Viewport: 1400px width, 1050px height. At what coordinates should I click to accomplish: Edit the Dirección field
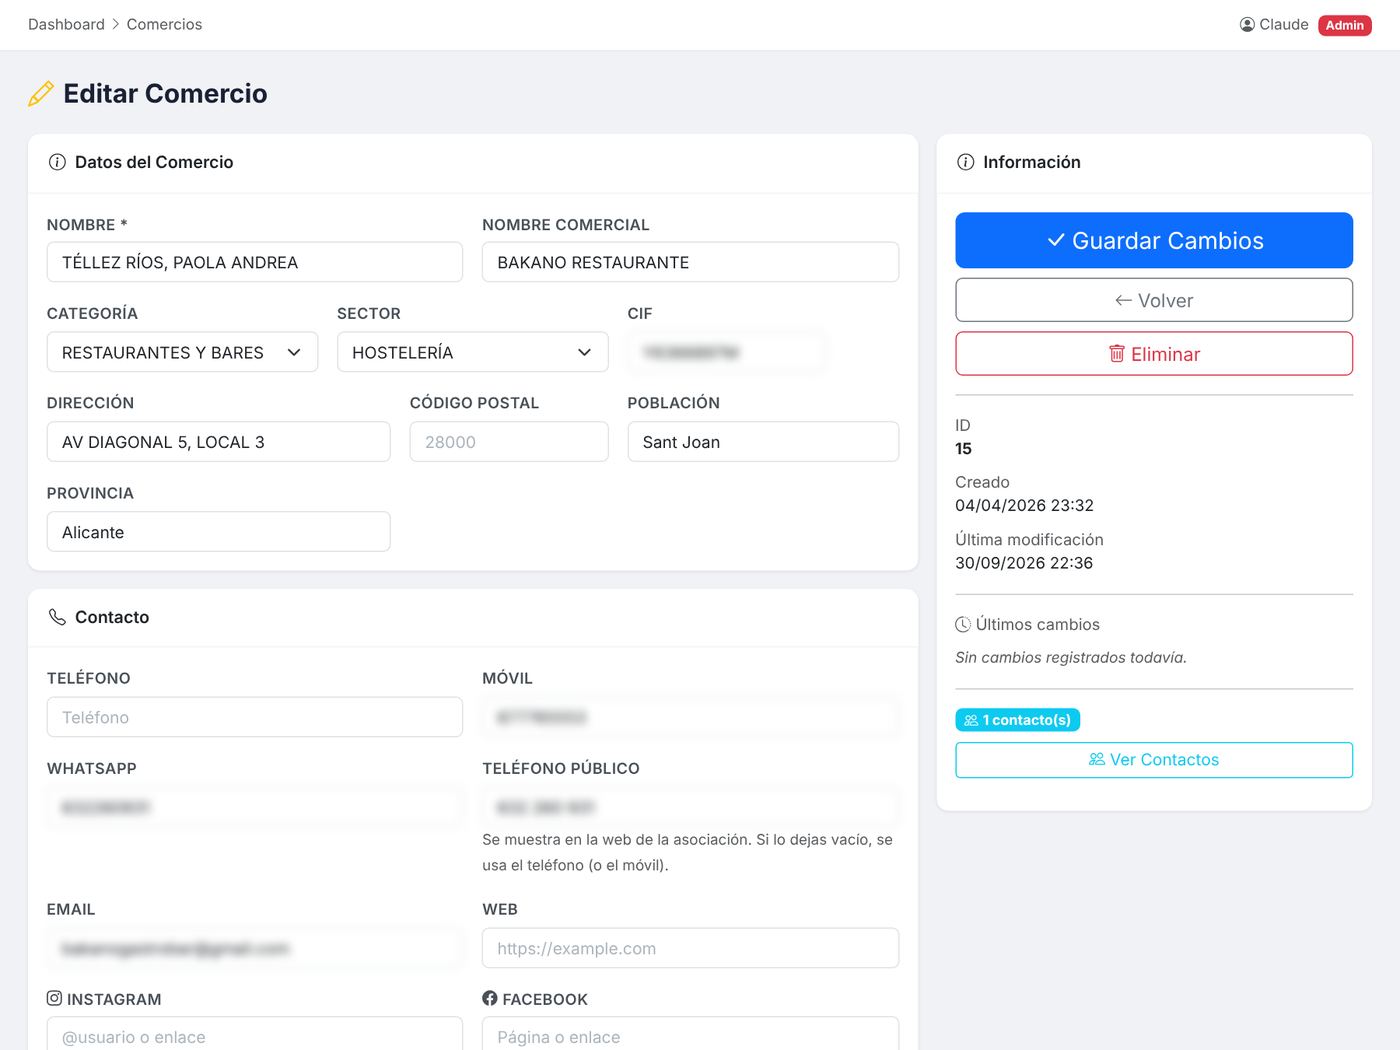click(x=218, y=442)
